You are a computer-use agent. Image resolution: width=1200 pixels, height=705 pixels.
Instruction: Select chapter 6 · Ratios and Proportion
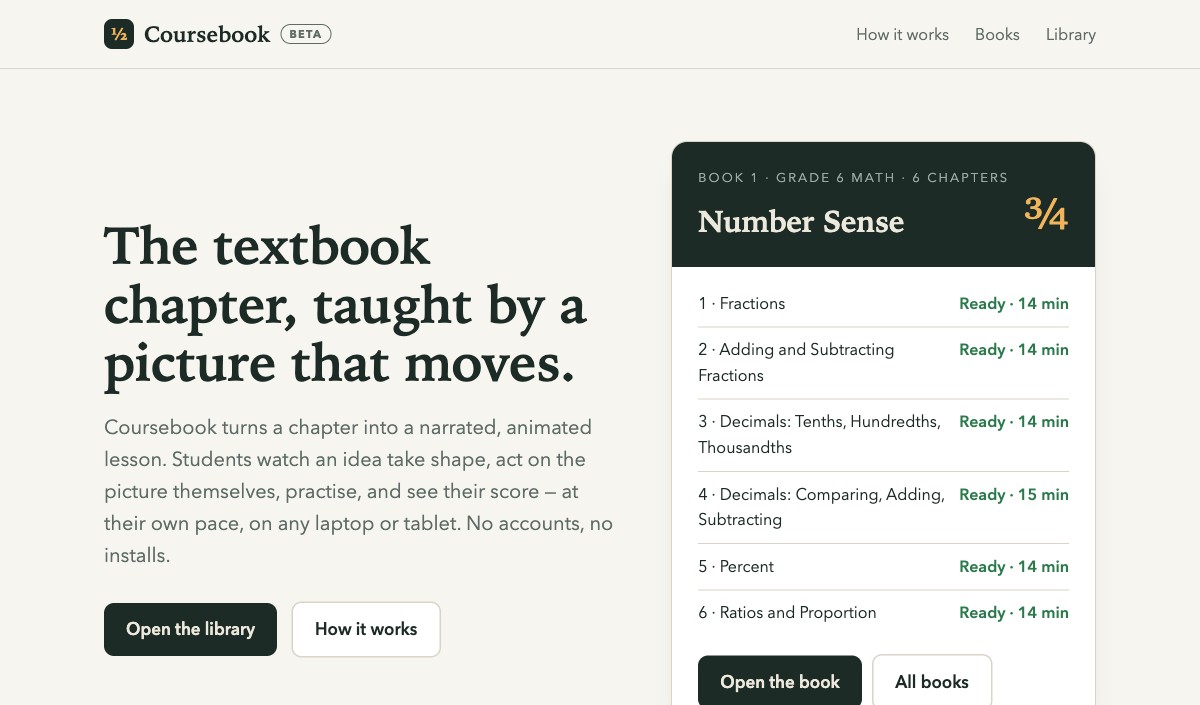[883, 613]
